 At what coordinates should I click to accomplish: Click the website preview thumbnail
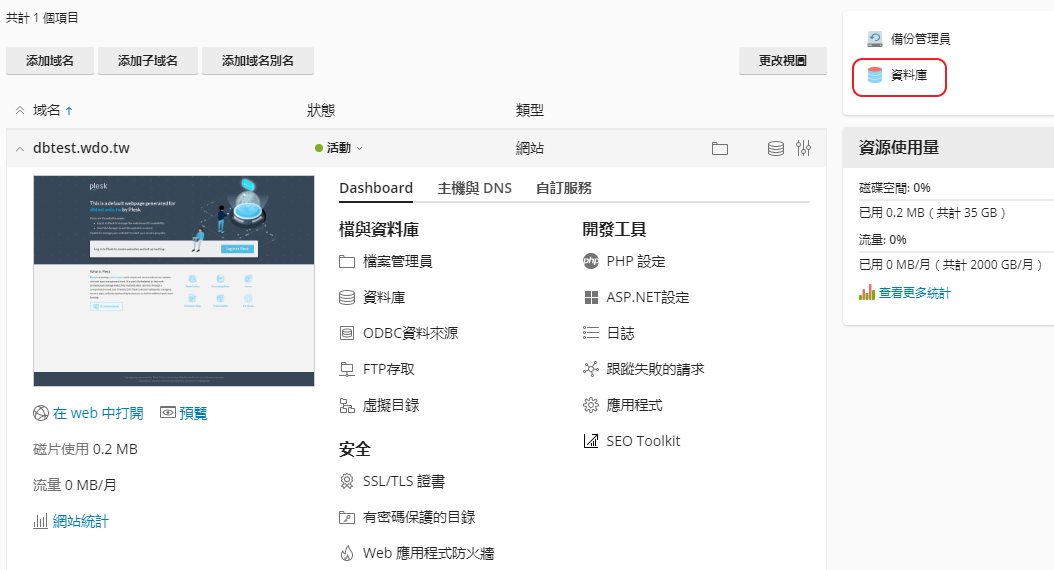point(174,280)
